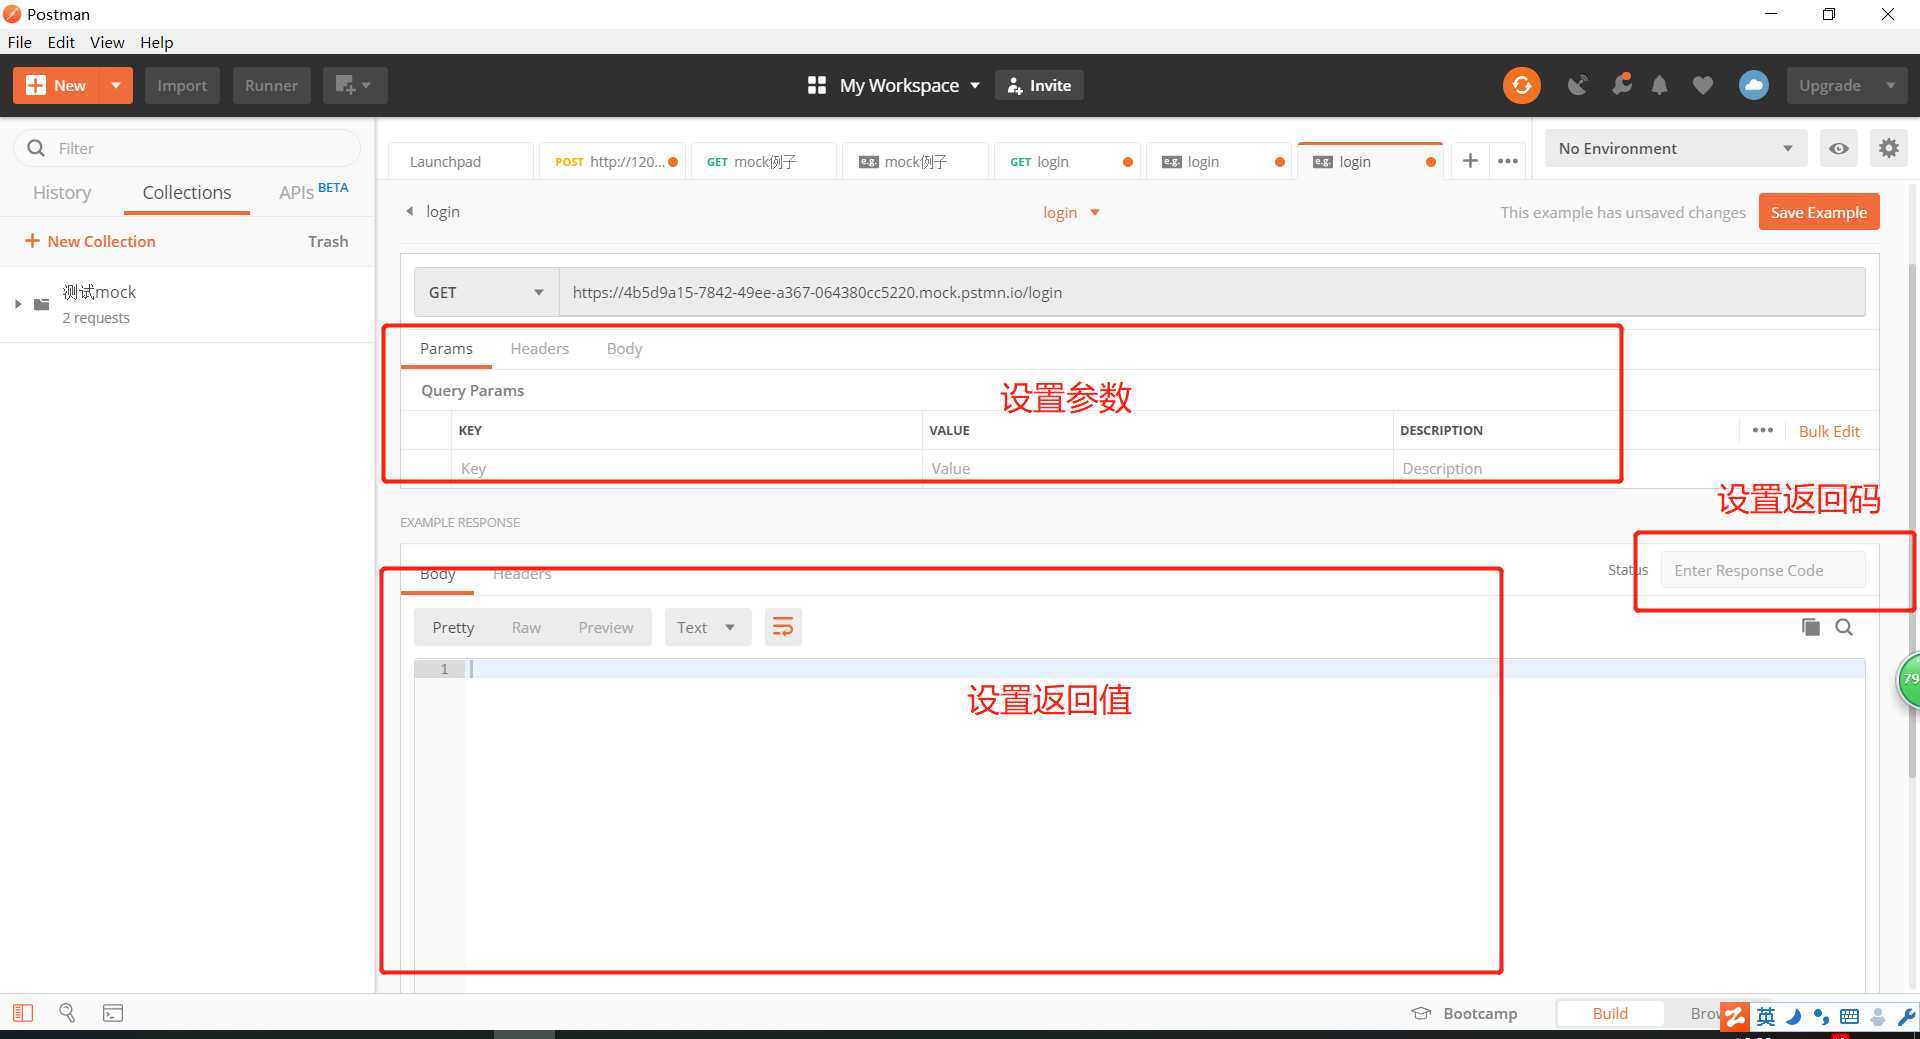Open the My Workspace dropdown
The image size is (1920, 1039).
tap(909, 85)
